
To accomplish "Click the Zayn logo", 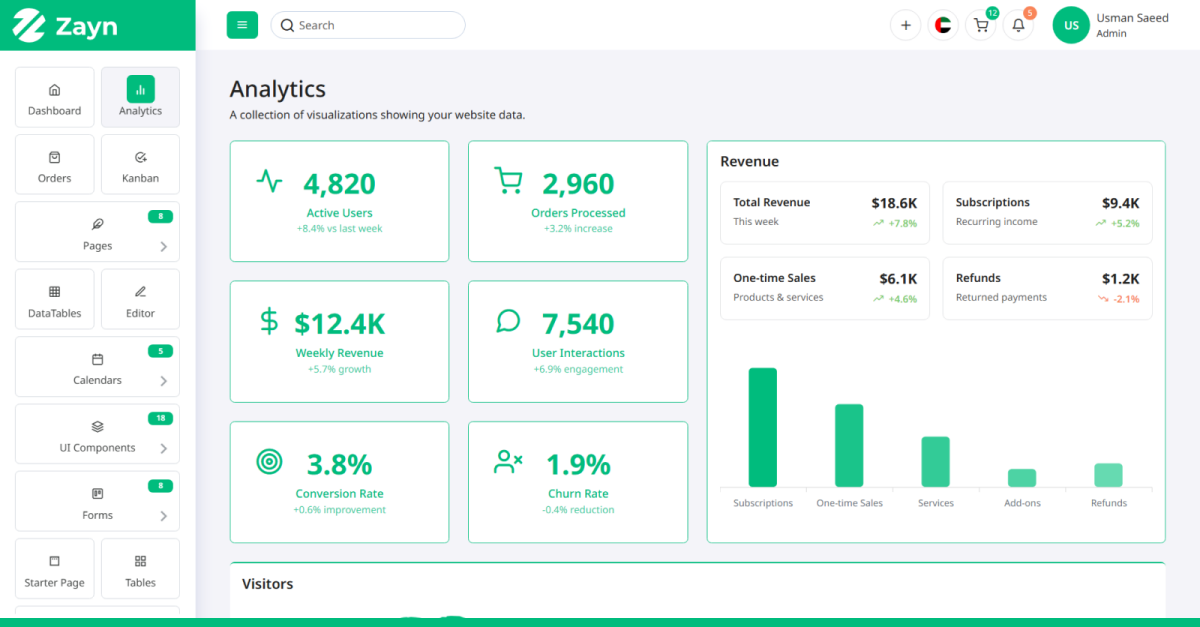I will coord(67,25).
